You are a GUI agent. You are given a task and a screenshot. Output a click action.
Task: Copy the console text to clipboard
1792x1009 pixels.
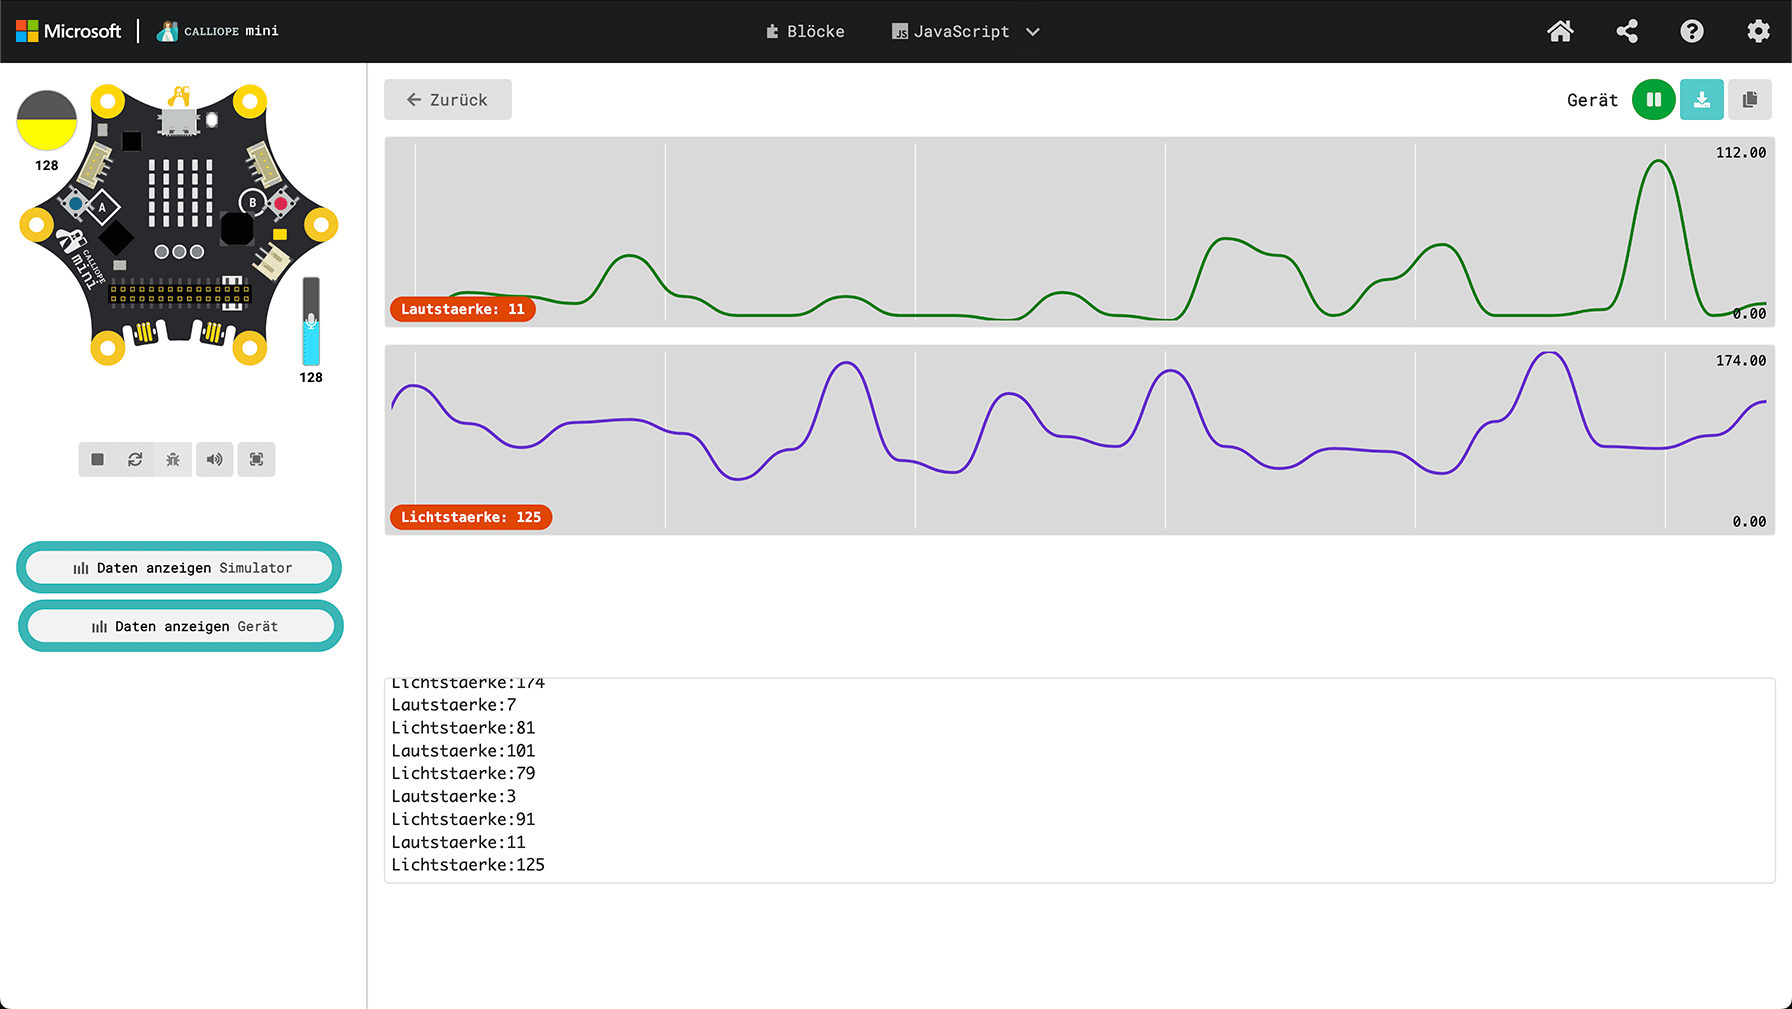tap(1749, 100)
